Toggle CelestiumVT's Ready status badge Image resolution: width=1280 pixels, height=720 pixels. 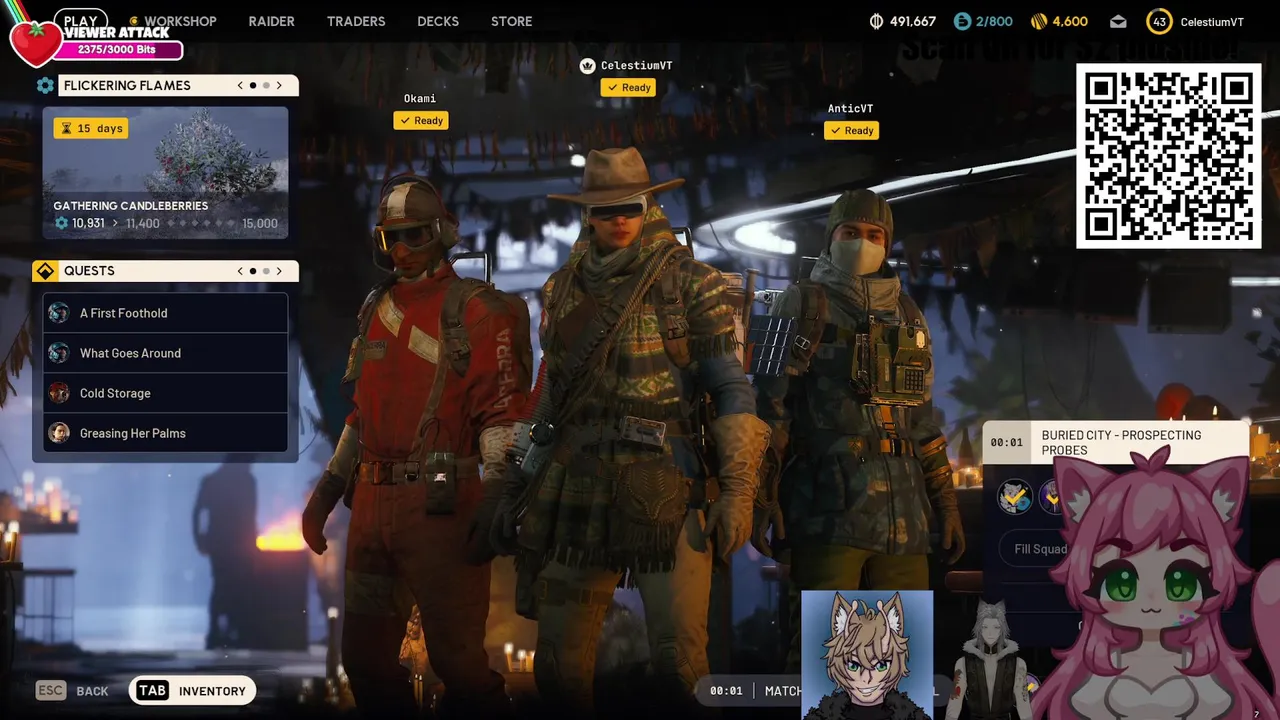coord(628,87)
